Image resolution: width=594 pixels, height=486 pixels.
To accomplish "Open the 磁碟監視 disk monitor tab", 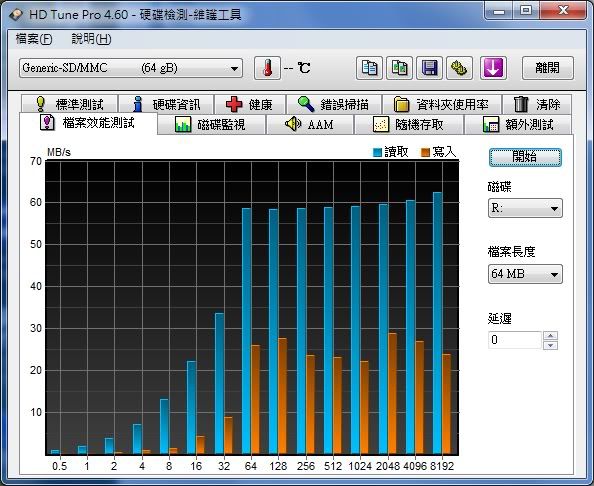I will point(211,124).
